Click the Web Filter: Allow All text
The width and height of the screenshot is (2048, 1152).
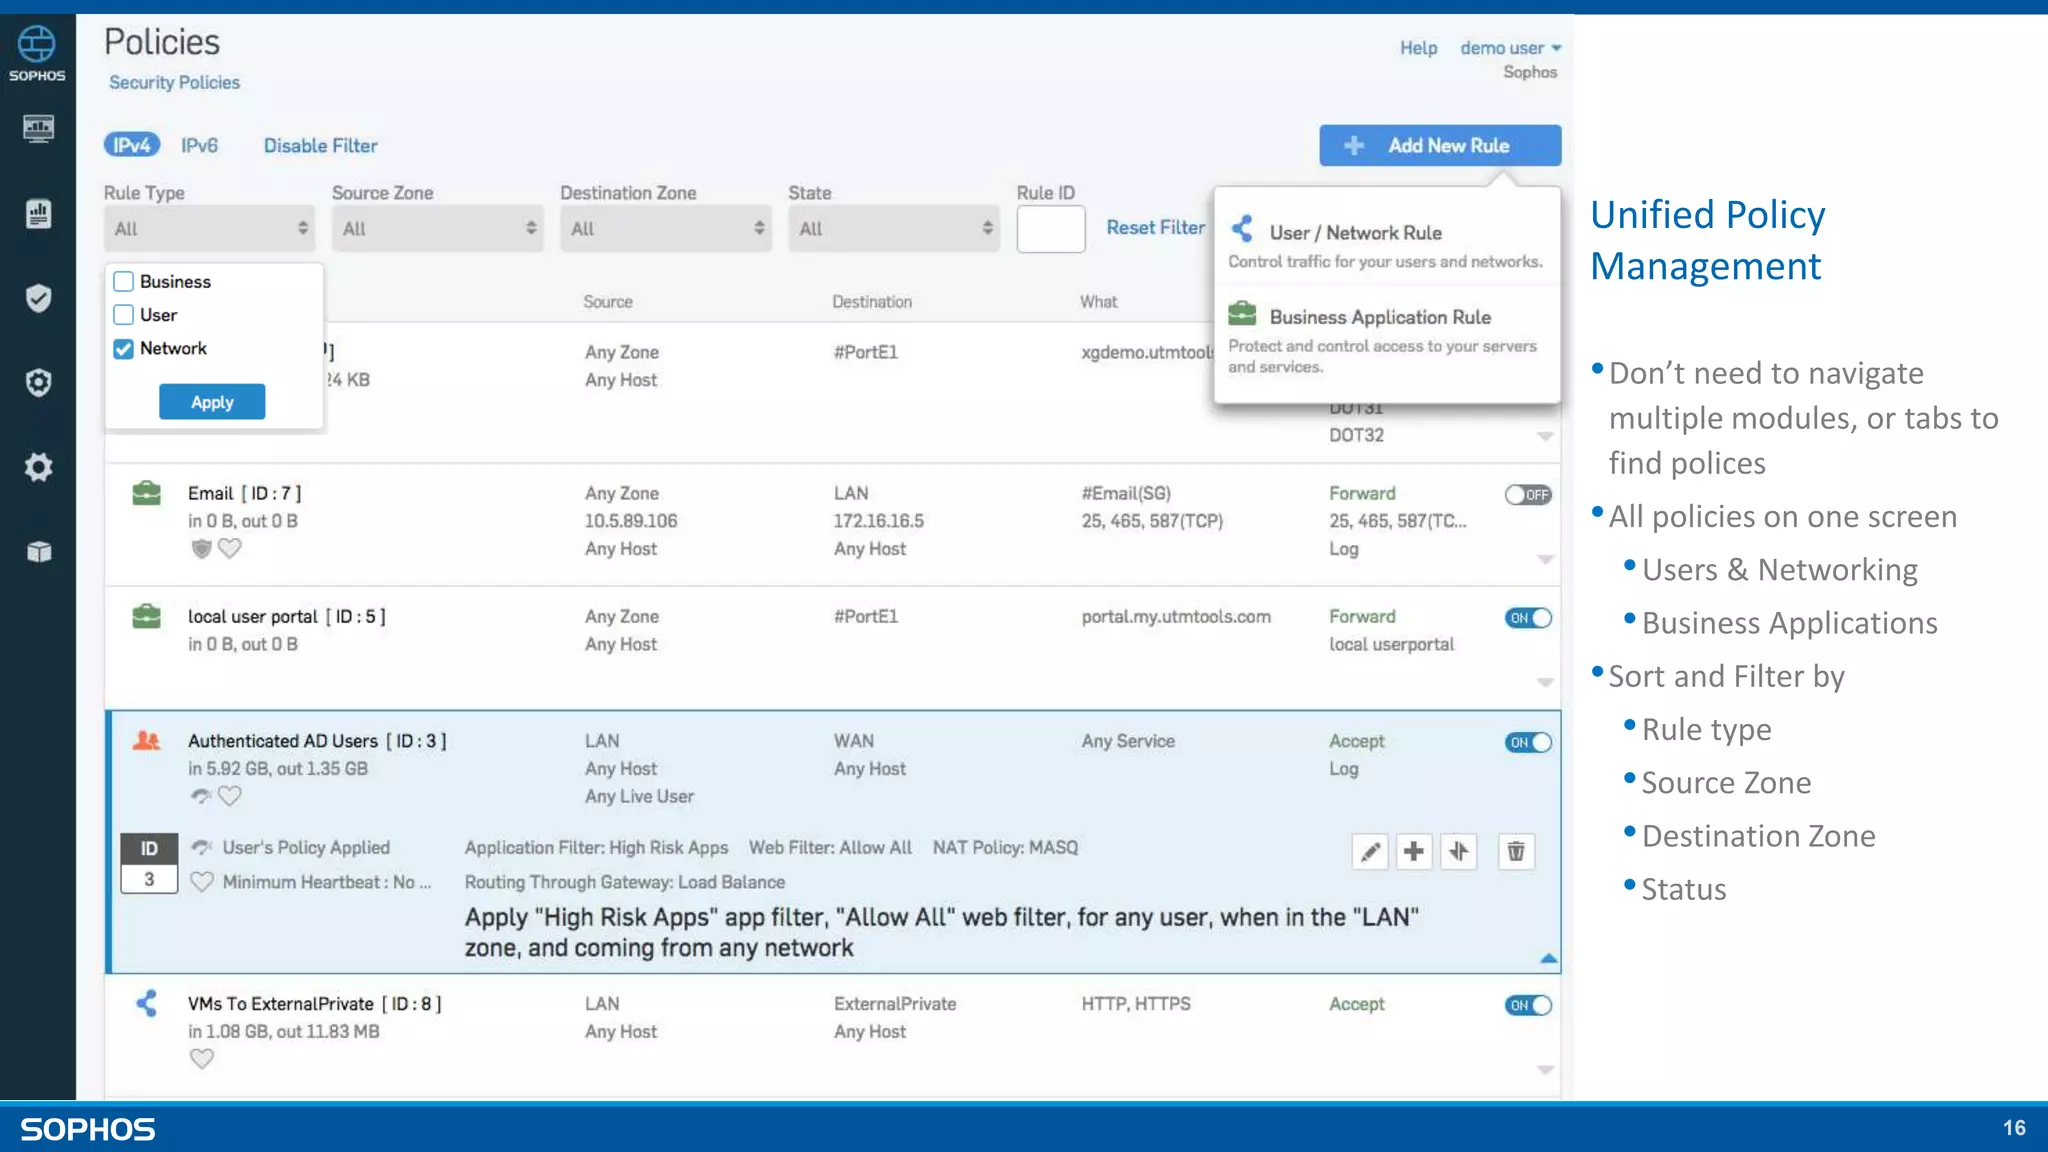[x=830, y=848]
